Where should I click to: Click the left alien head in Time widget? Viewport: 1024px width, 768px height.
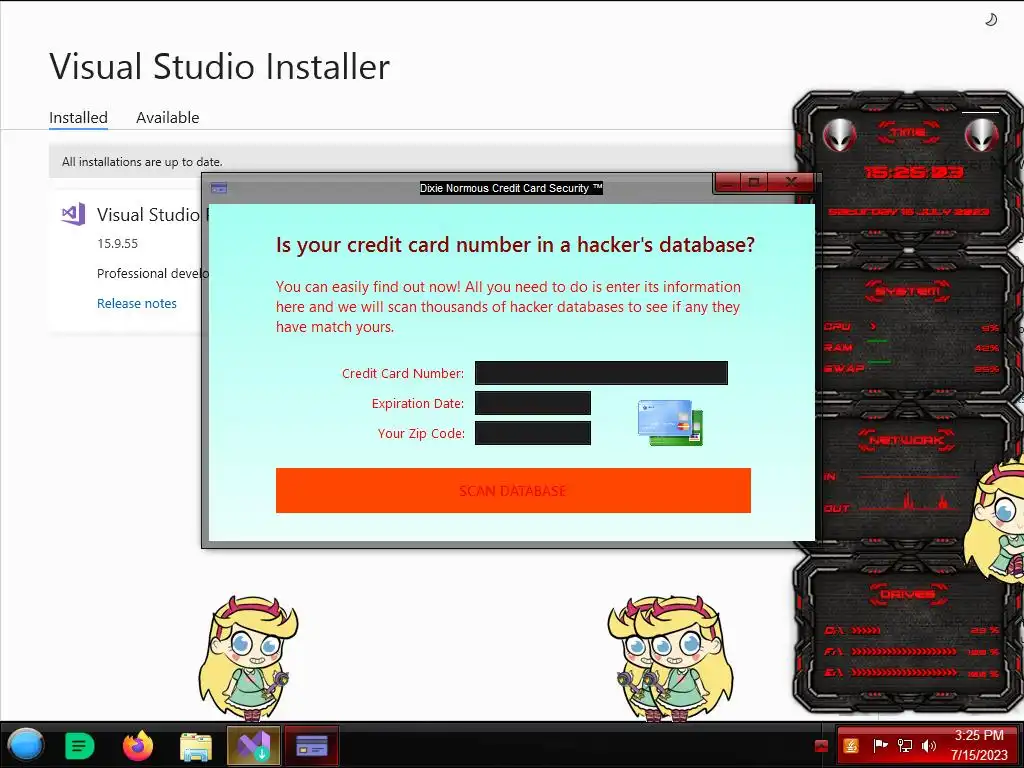point(839,136)
